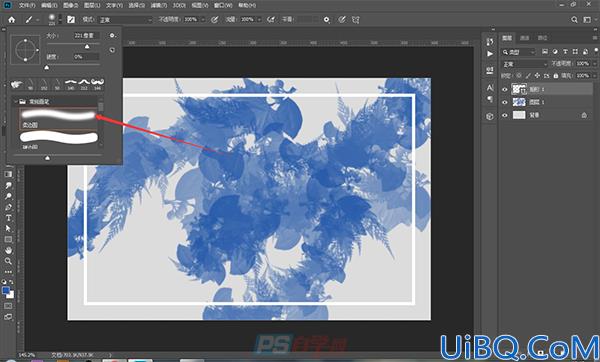Select the Rectangle shape tool

click(8, 240)
